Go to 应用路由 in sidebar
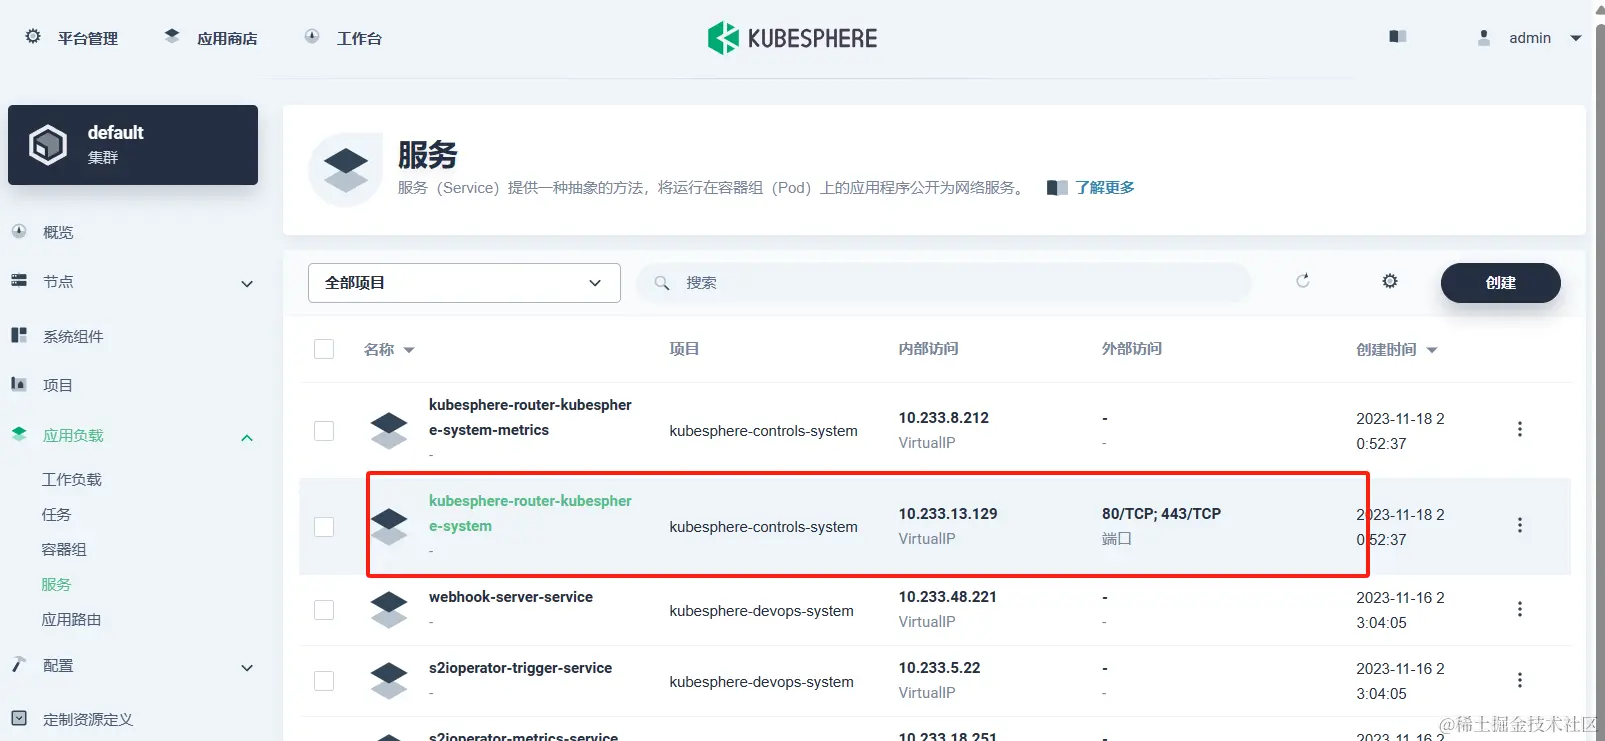 tap(71, 619)
